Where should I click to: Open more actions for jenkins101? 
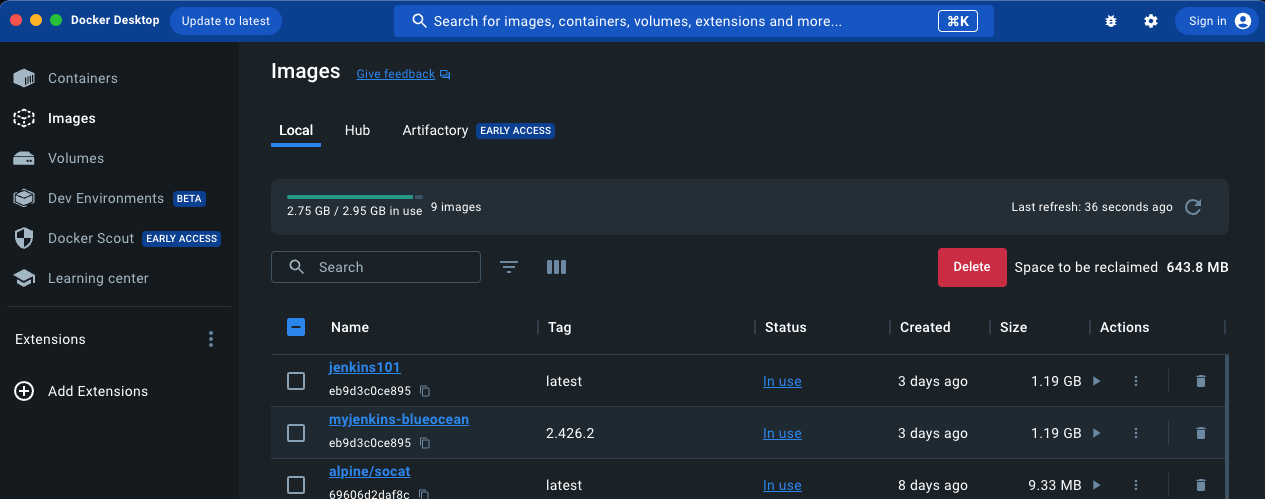[x=1136, y=381]
